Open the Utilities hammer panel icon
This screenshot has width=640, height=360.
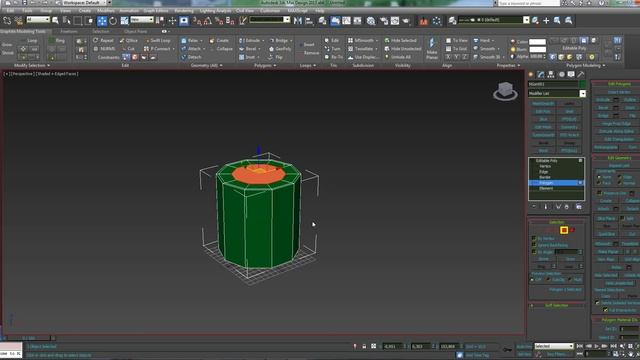tap(580, 74)
